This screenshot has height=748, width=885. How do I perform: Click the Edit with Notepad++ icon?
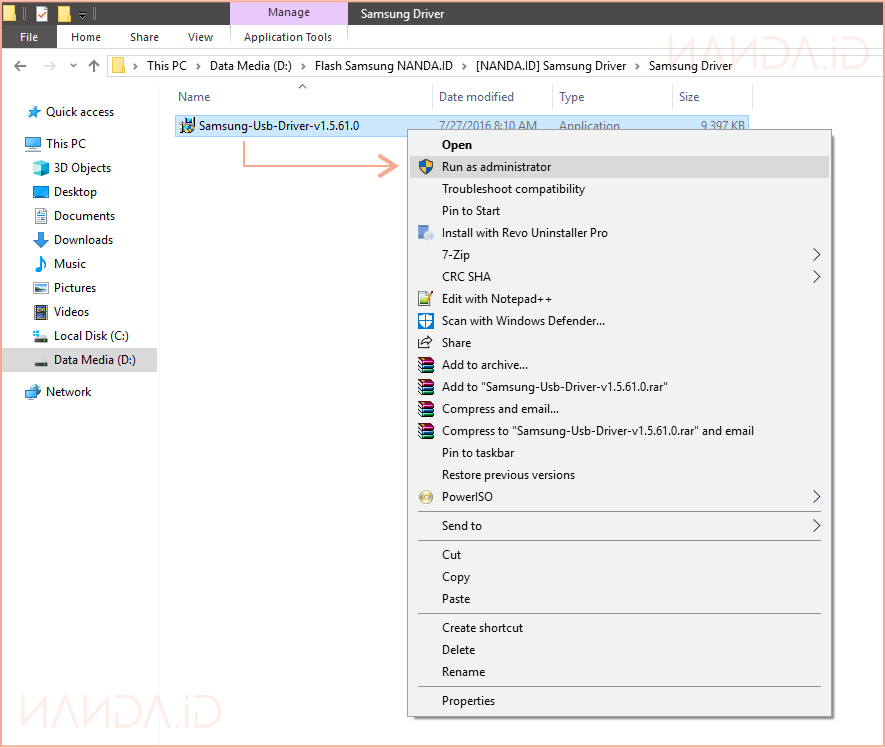click(x=425, y=299)
